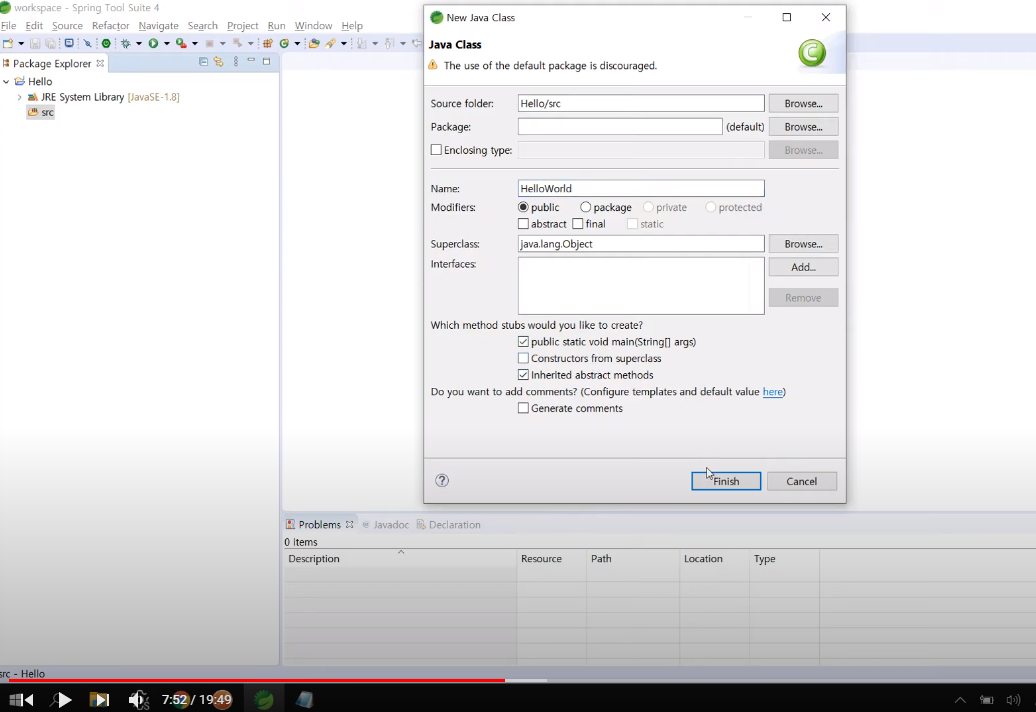Click the green Run play icon
The image size is (1036, 712).
point(153,44)
